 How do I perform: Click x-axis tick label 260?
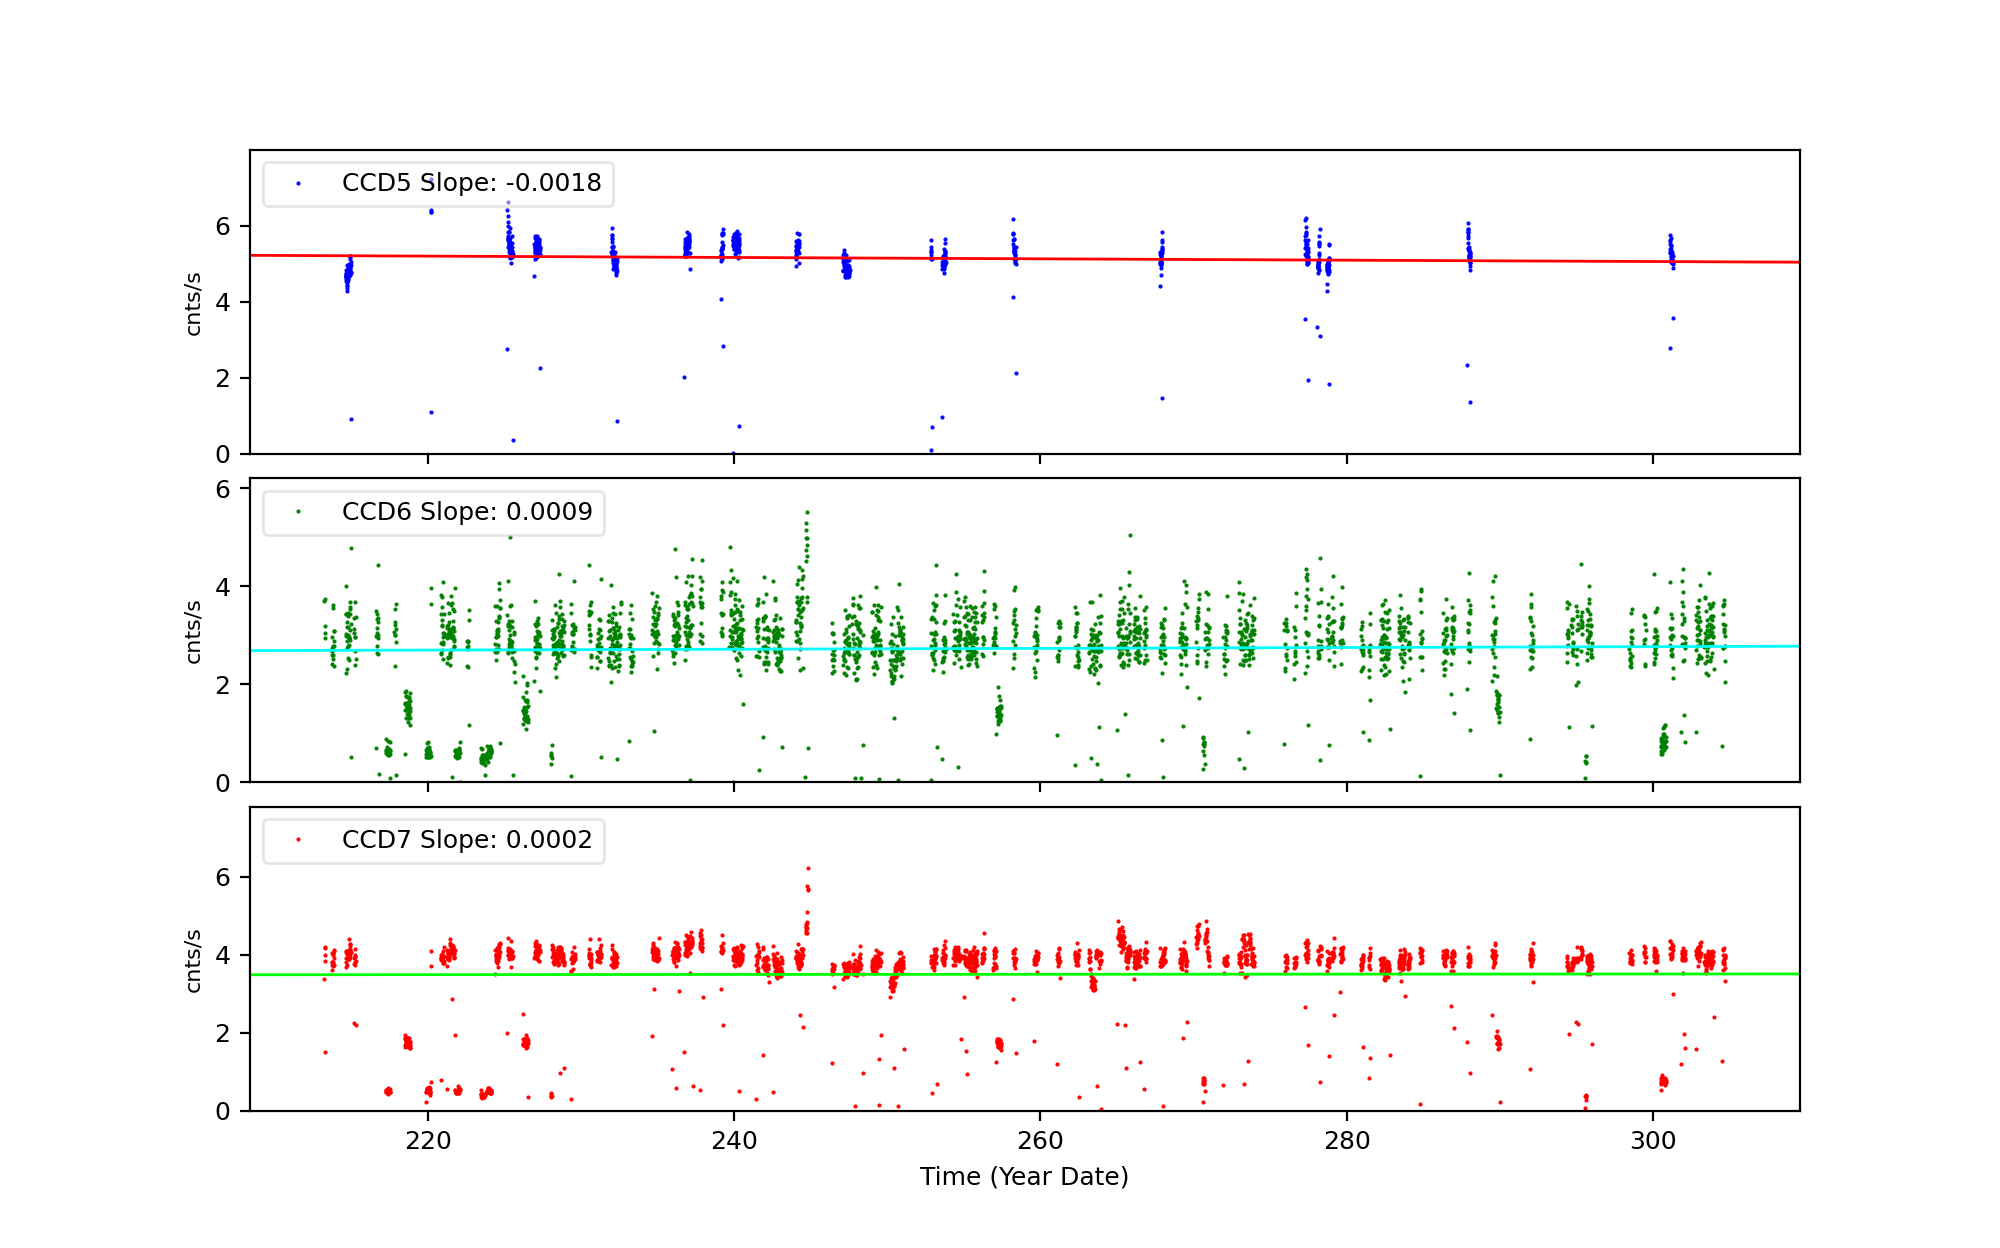point(1040,1142)
